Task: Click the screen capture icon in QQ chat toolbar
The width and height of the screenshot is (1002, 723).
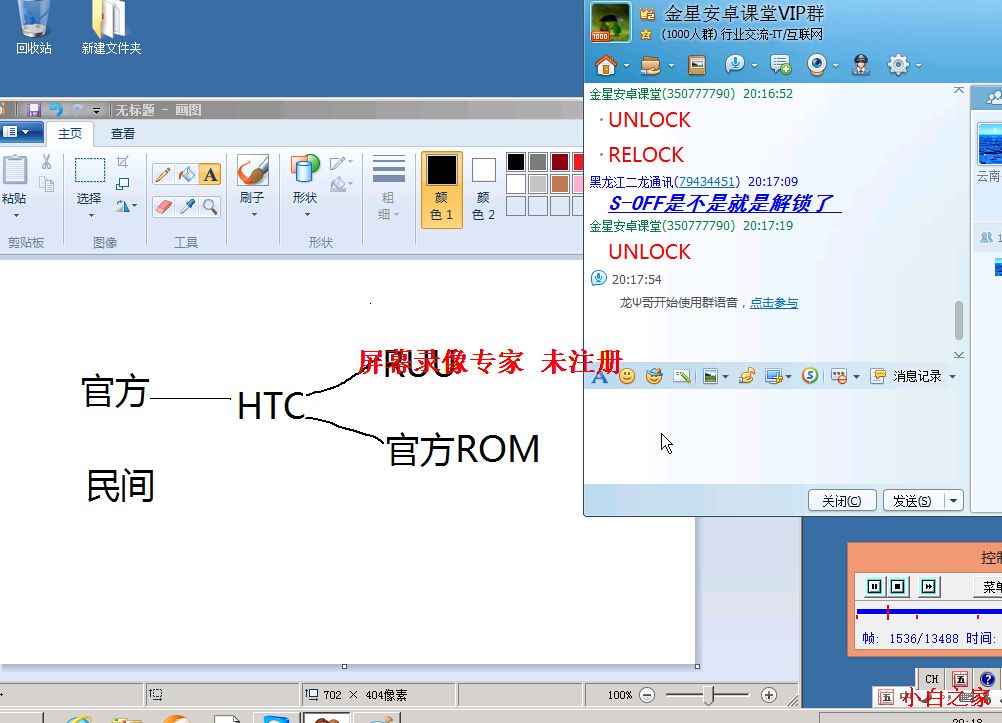Action: pyautogui.click(x=774, y=376)
